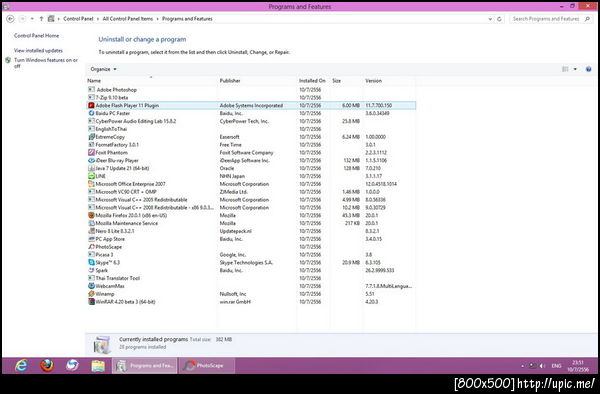This screenshot has width=600, height=394.
Task: Launch Firefox from the taskbar
Action: tap(47, 366)
